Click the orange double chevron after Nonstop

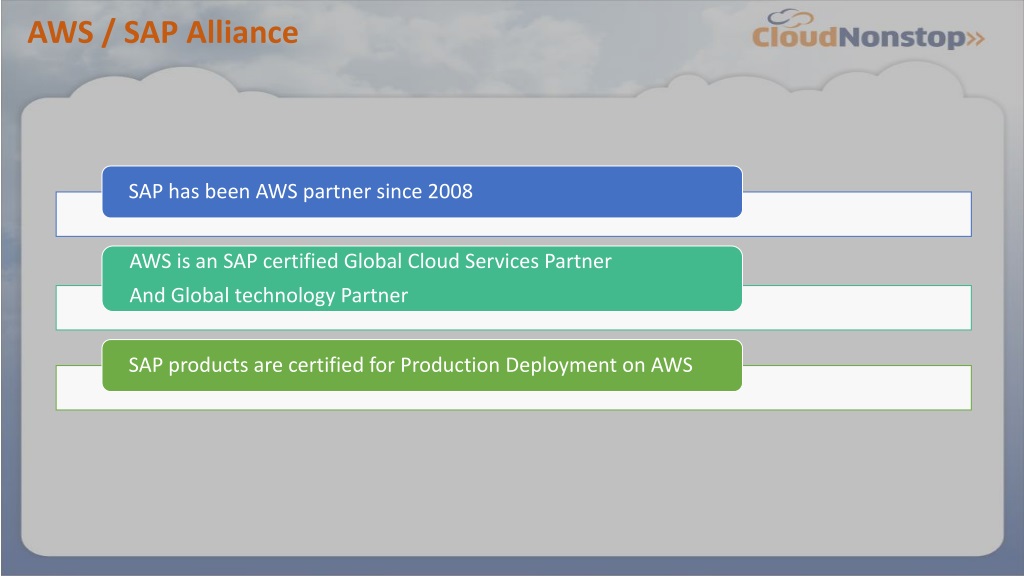975,39
